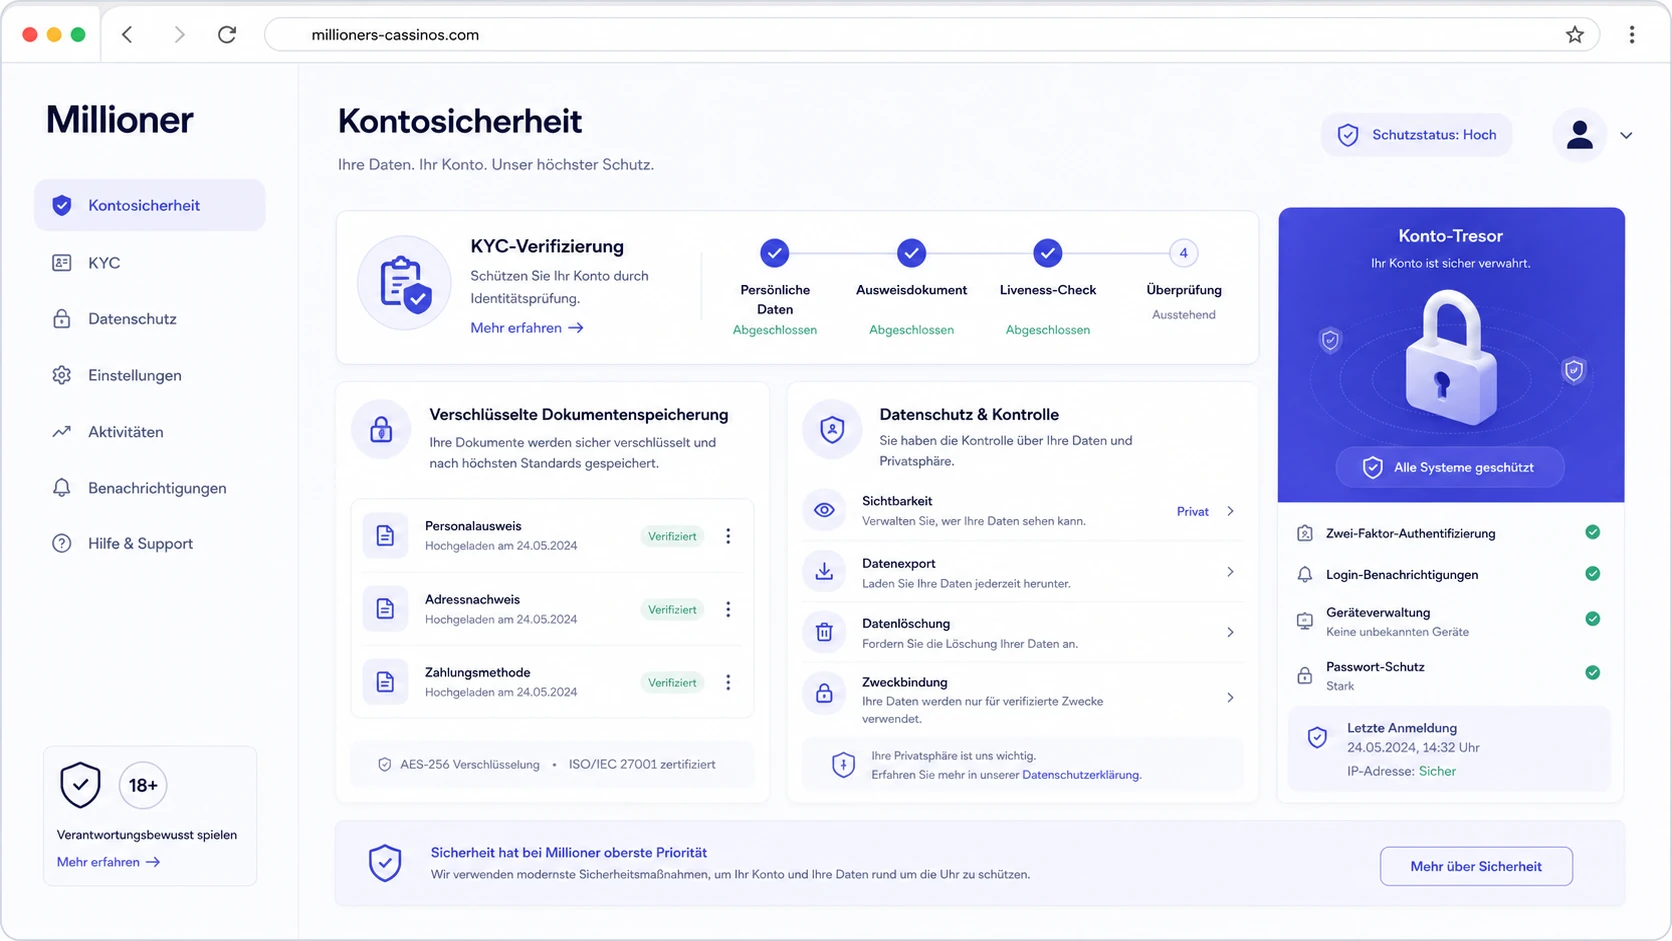This screenshot has height=941, width=1672.
Task: Click the Zweckbindung lock icon
Action: pos(824,693)
